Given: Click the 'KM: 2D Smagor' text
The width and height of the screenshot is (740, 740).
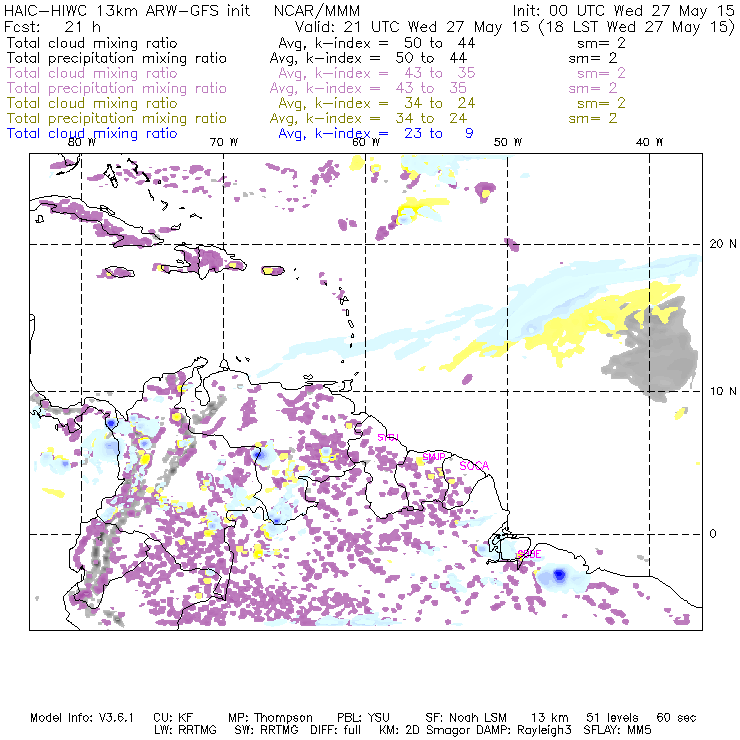Looking at the screenshot, I should point(425,730).
